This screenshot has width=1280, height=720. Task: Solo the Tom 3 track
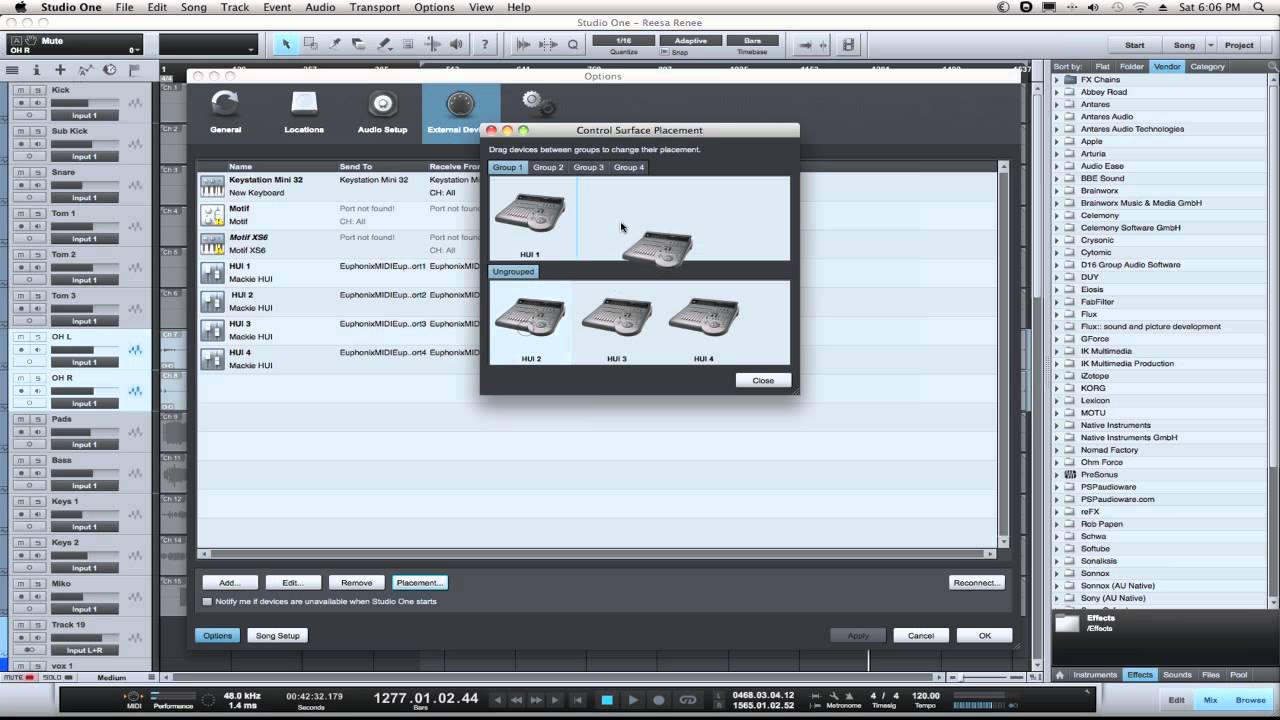(37, 296)
